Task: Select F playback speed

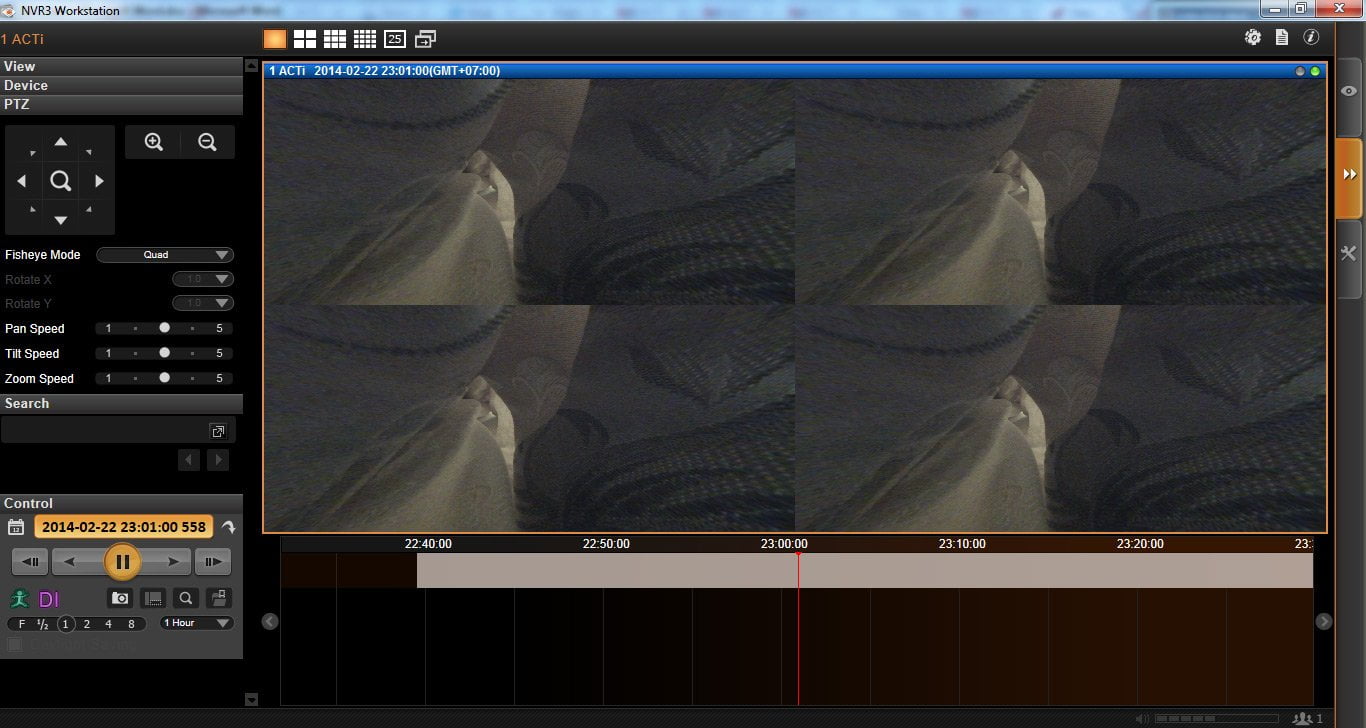Action: coord(22,624)
